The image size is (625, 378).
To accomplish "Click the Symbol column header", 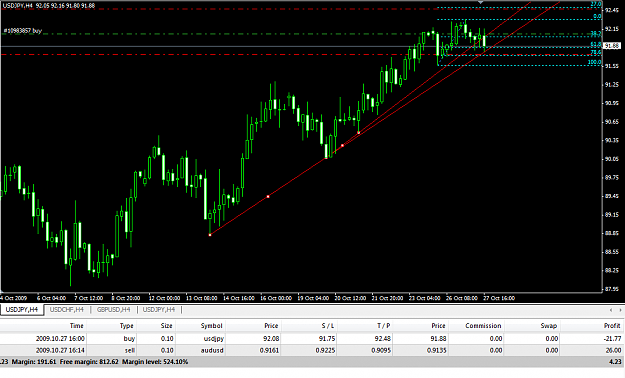I will pos(211,326).
